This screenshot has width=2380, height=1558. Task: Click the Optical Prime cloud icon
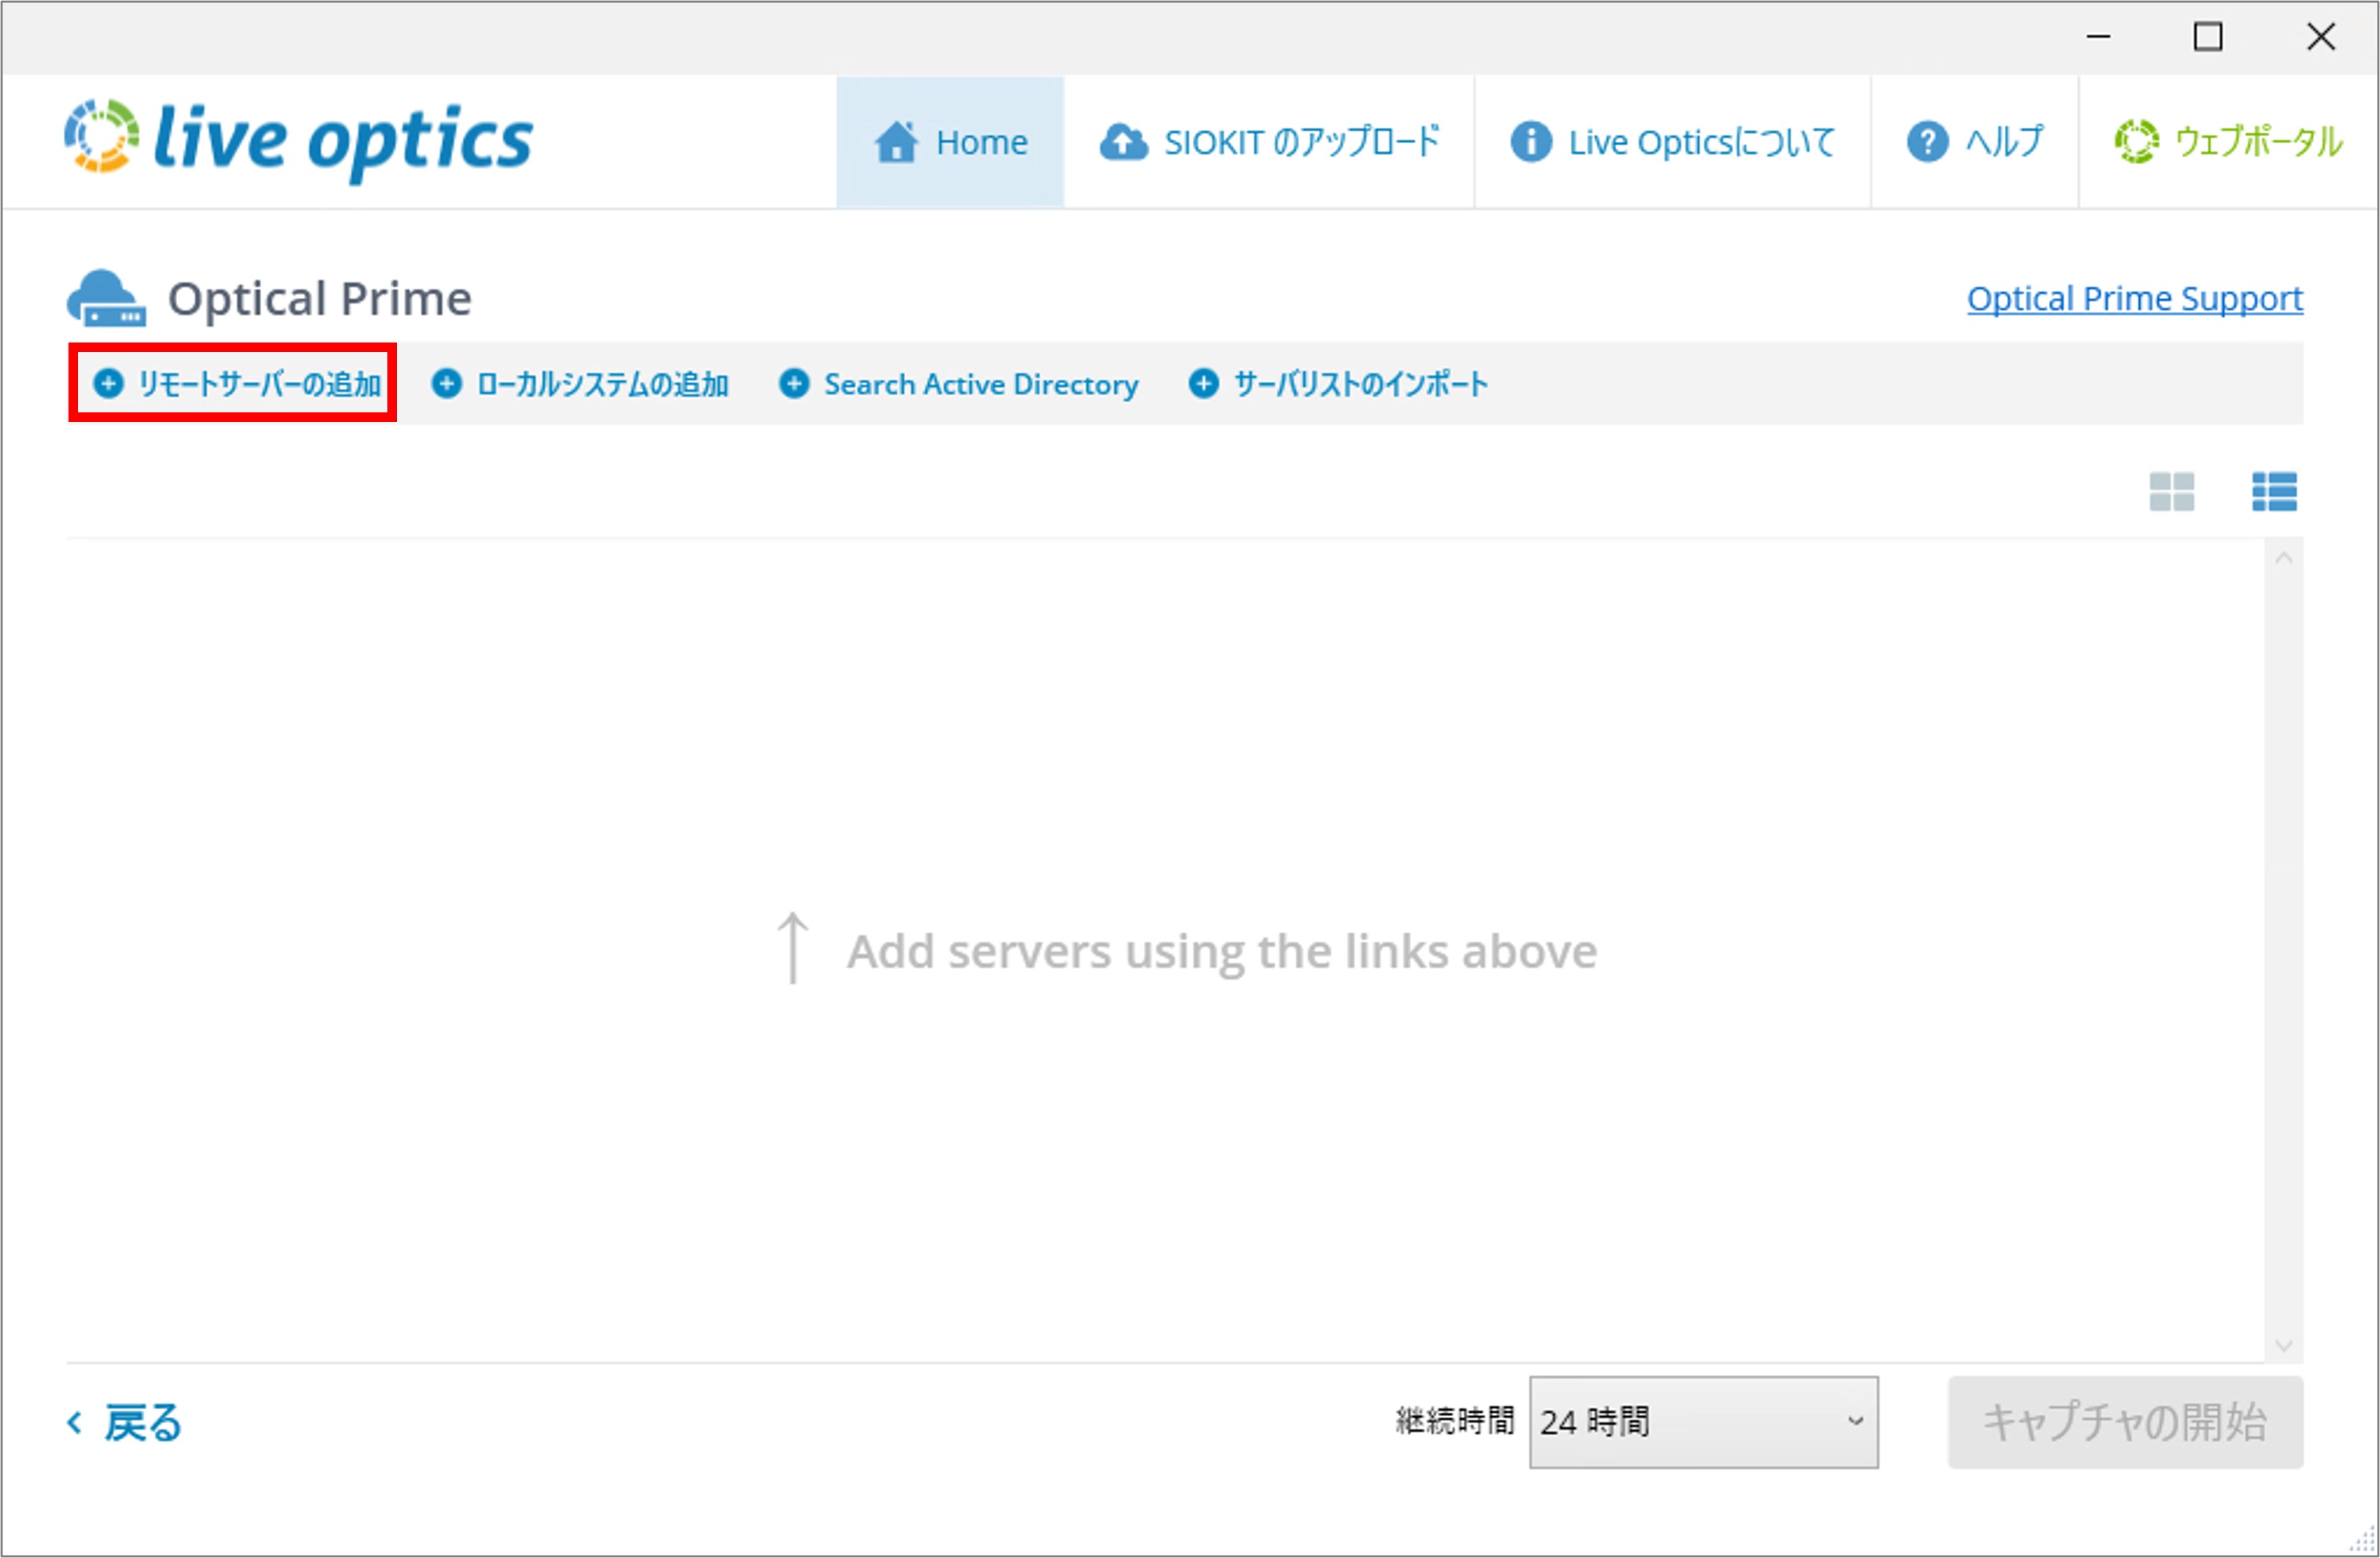(106, 298)
